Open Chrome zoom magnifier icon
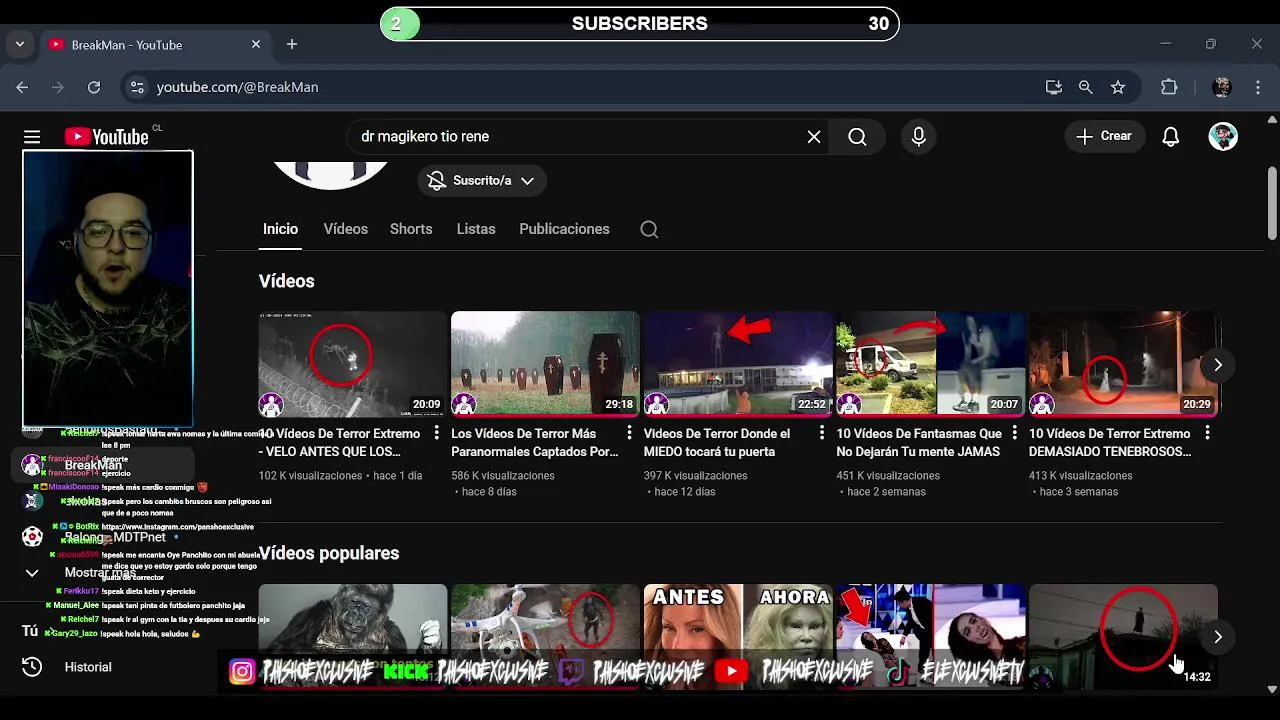The image size is (1280, 720). pos(1086,87)
